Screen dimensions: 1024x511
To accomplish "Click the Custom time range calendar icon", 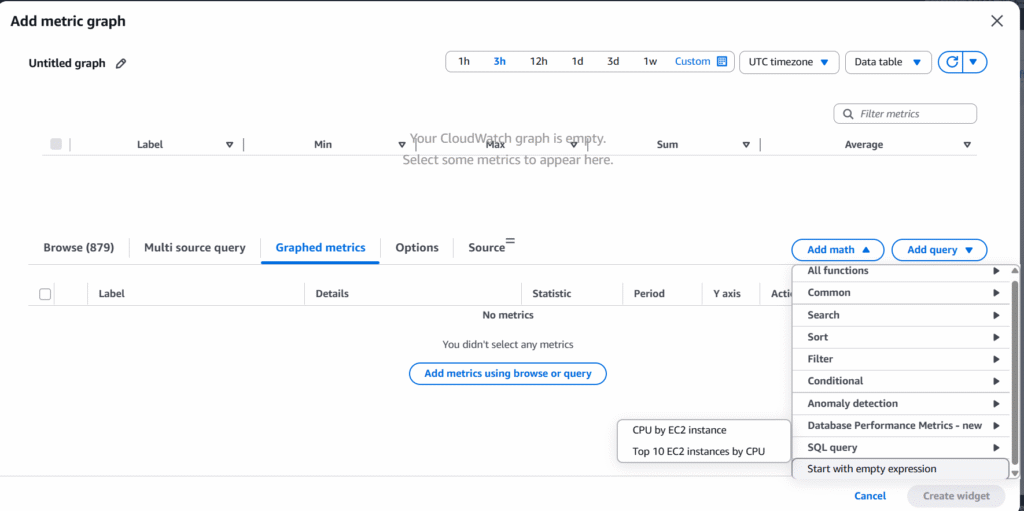I will [722, 62].
